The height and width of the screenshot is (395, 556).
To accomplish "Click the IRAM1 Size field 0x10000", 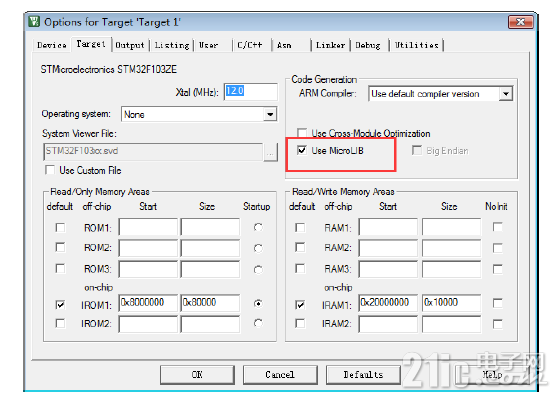I will 452,303.
